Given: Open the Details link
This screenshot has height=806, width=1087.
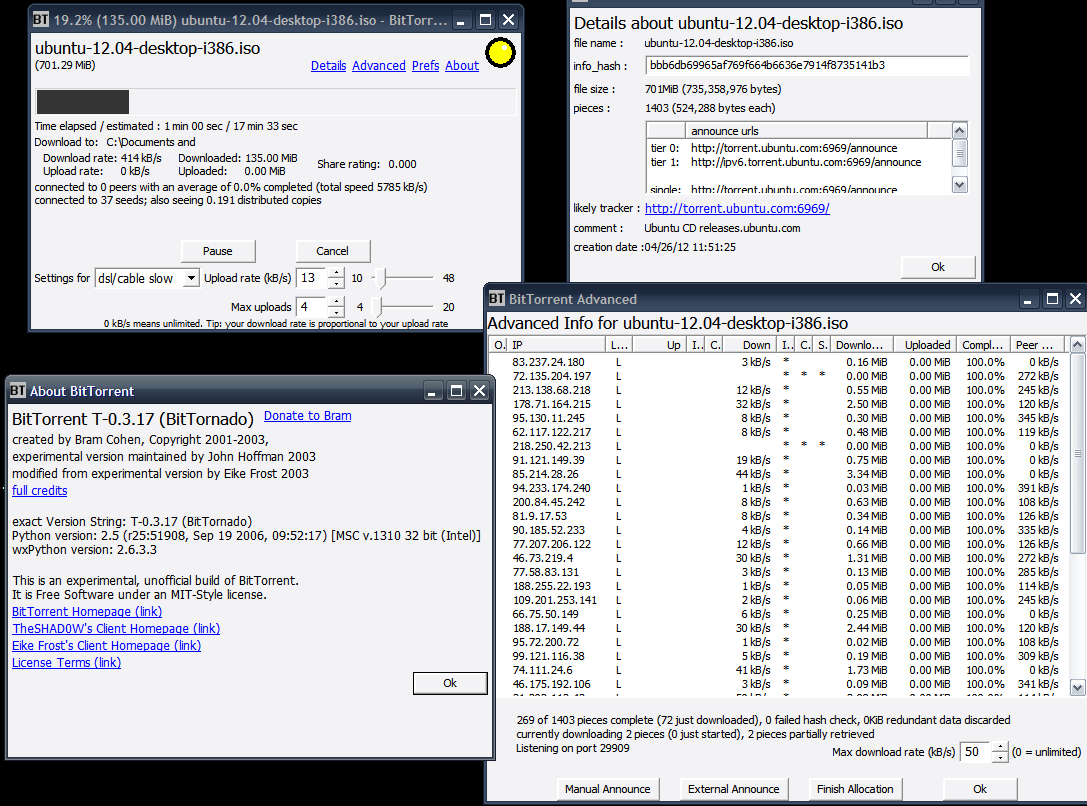Looking at the screenshot, I should [329, 66].
